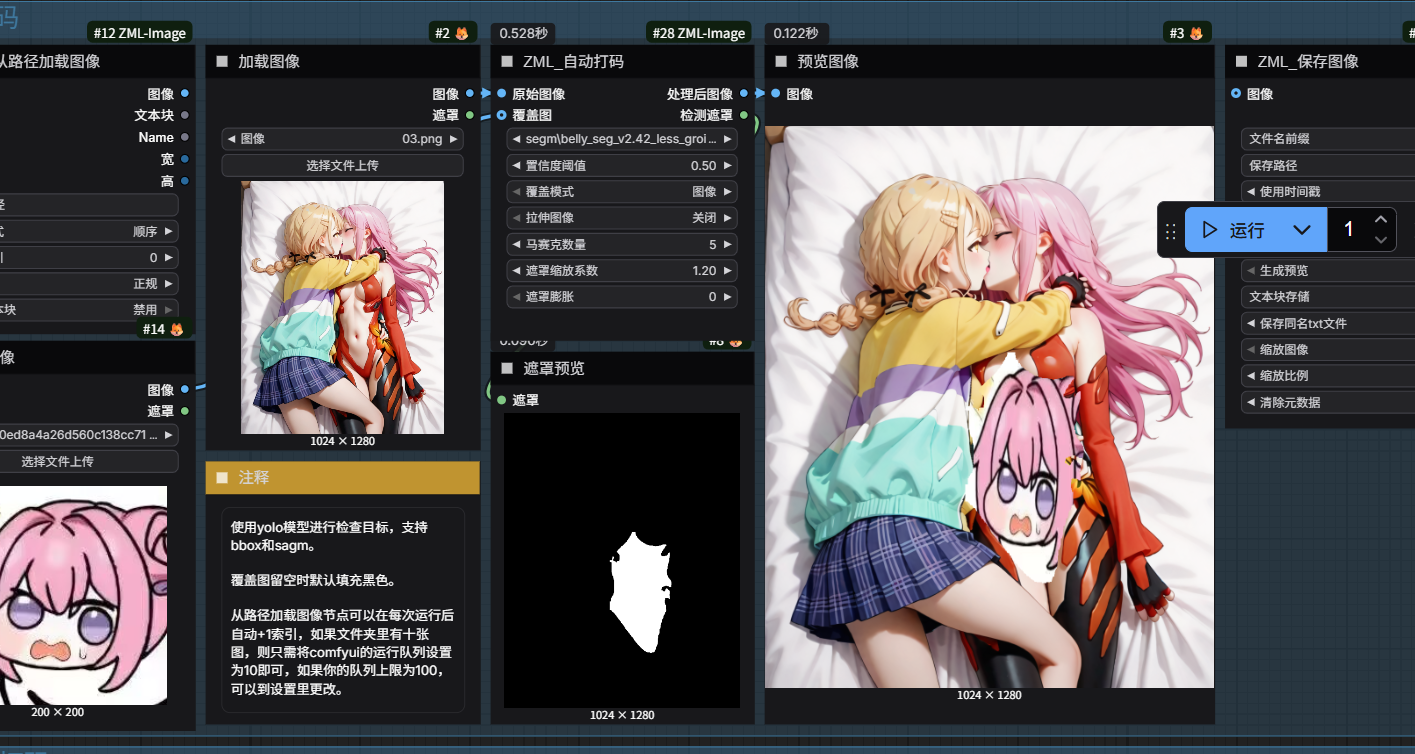Image resolution: width=1415 pixels, height=754 pixels.
Task: Click the 覆盖图 input port on ZML_自动打码
Action: pyautogui.click(x=502, y=115)
